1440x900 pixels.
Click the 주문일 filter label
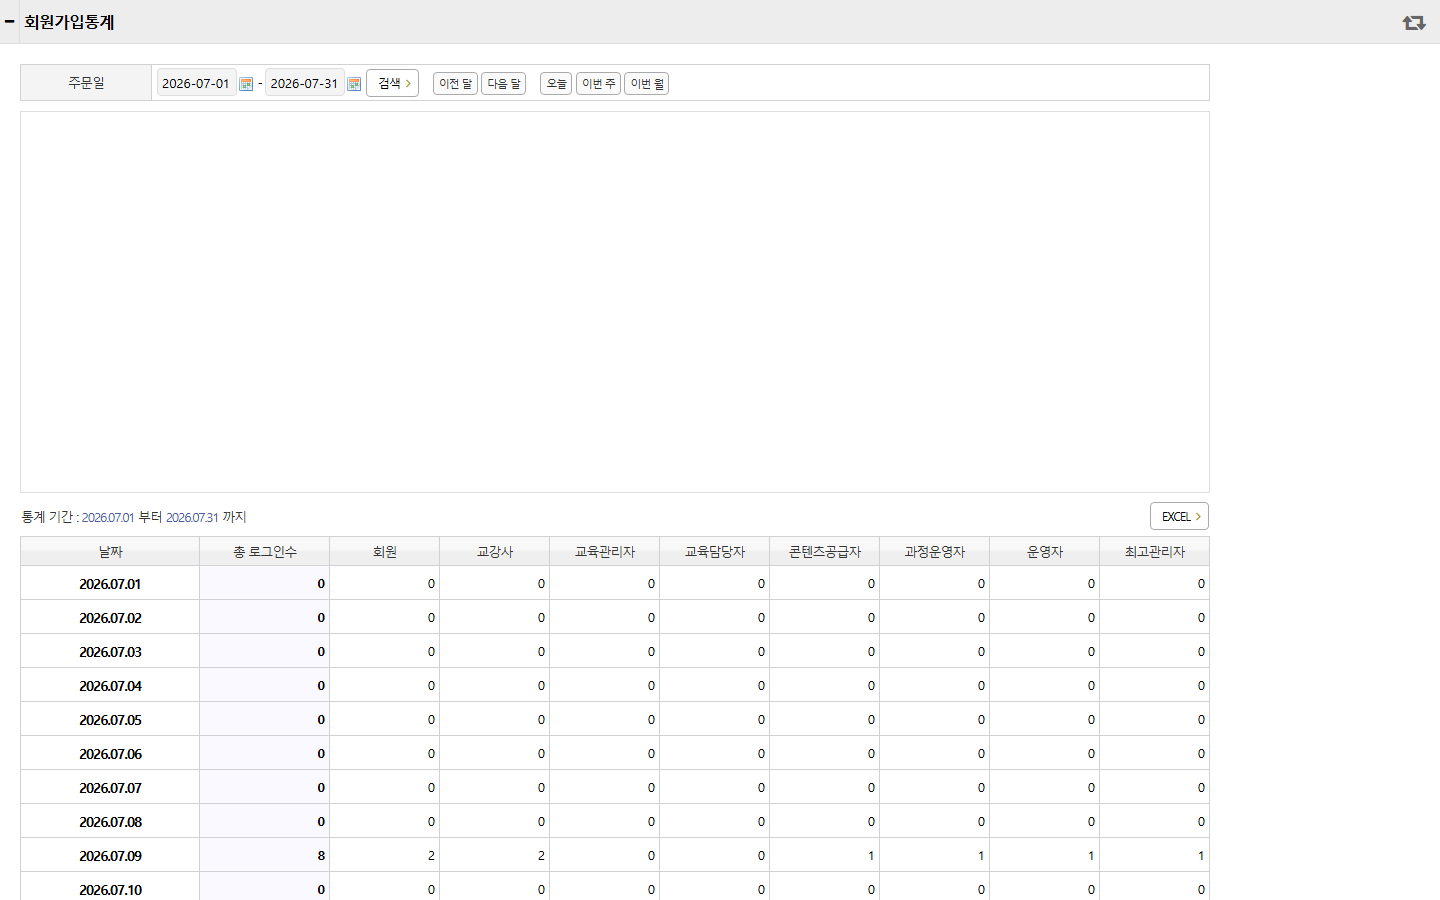pyautogui.click(x=86, y=83)
